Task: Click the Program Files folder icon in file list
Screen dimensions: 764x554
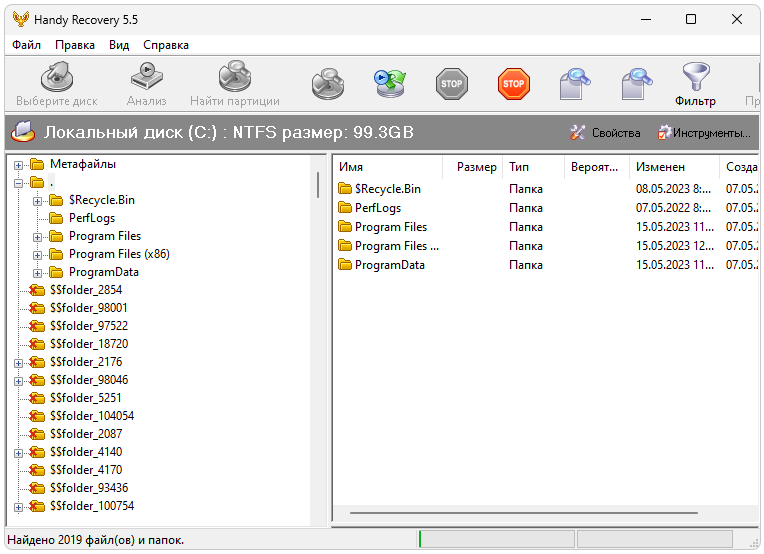Action: click(x=345, y=227)
